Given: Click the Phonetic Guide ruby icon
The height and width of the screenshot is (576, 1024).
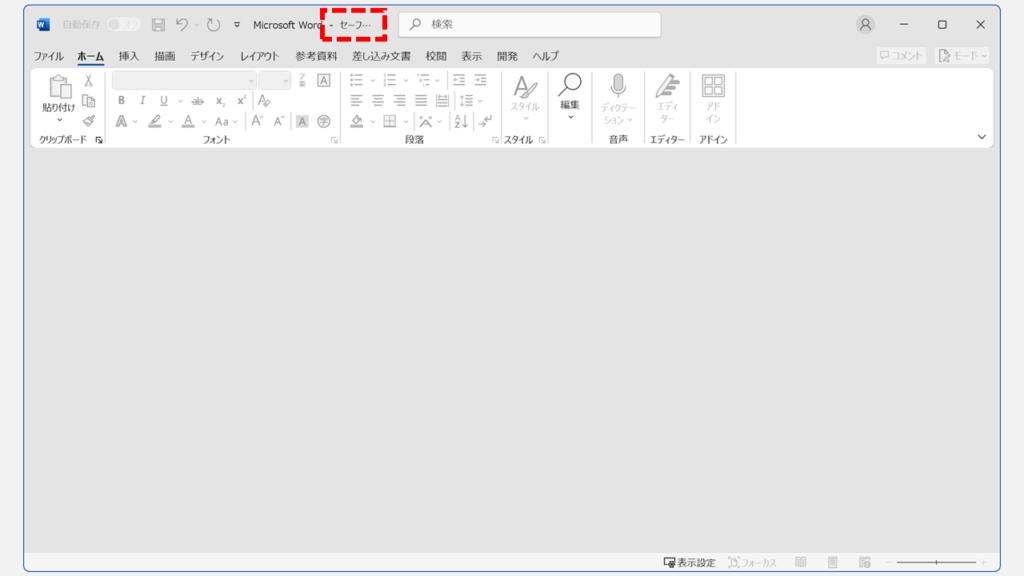Looking at the screenshot, I should point(302,80).
